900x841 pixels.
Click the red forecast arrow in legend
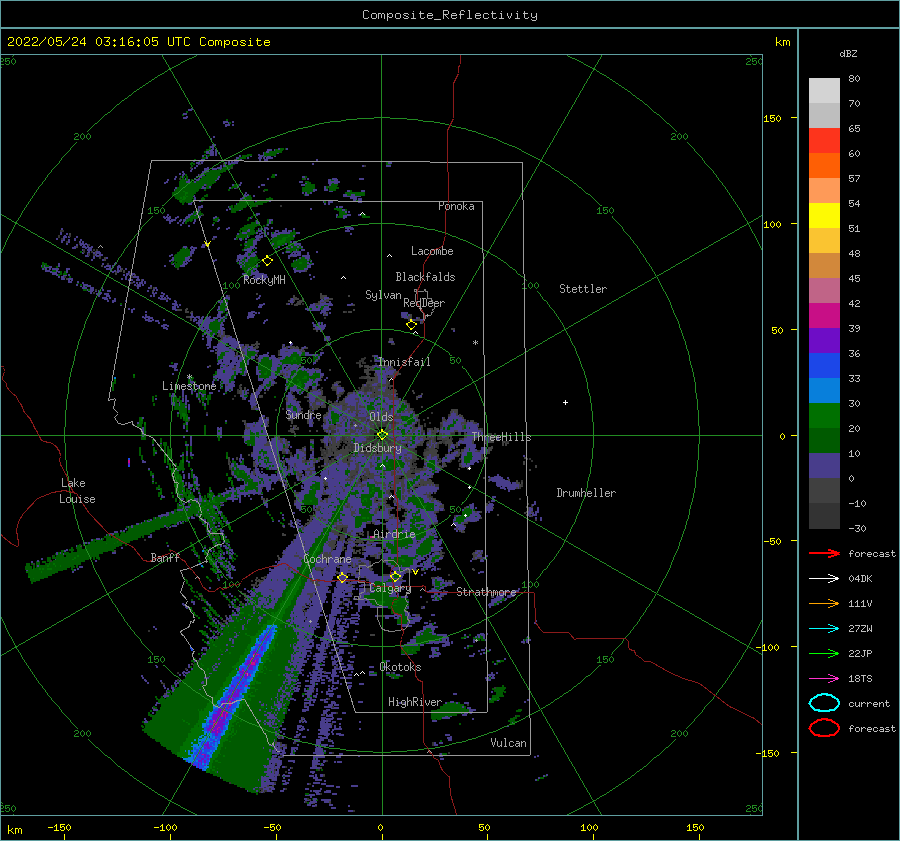(824, 553)
